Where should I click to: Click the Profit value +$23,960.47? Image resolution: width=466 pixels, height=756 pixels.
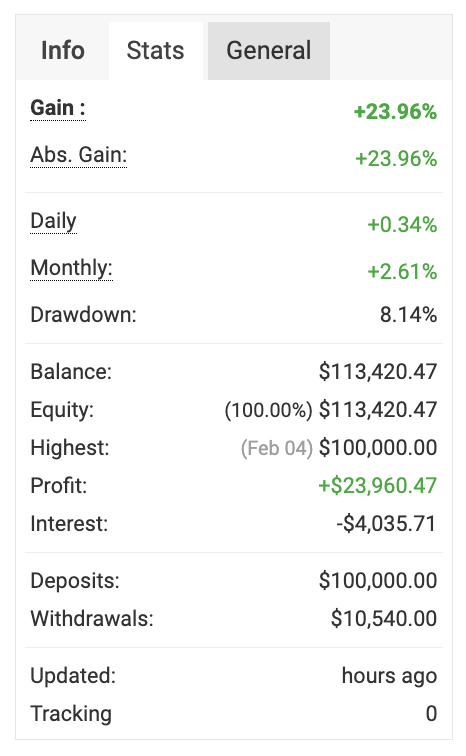[377, 486]
